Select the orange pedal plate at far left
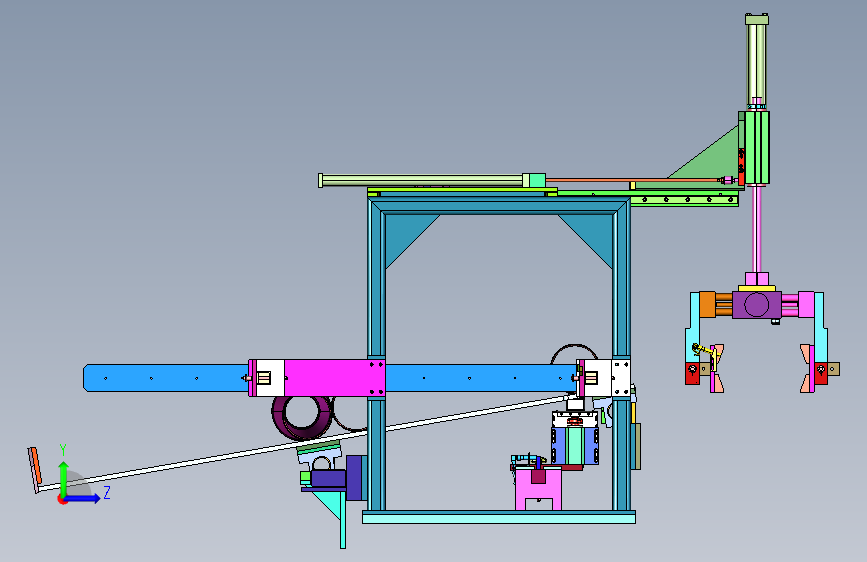 pos(35,466)
